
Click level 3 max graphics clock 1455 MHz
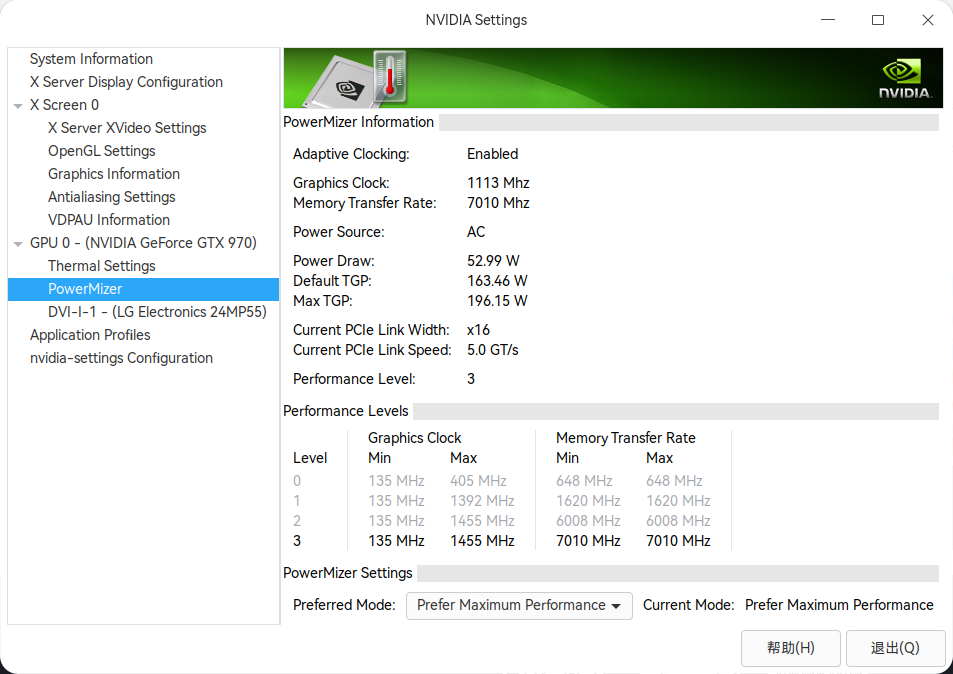[x=482, y=542]
